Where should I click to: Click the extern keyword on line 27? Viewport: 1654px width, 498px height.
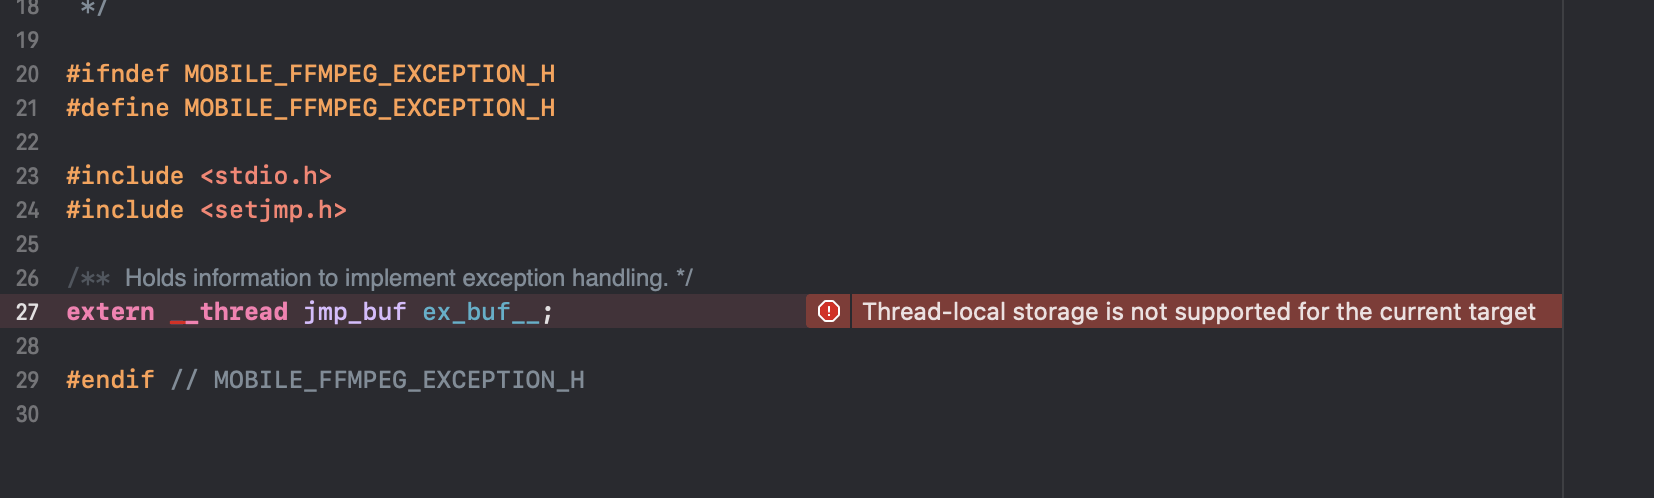[x=111, y=312]
